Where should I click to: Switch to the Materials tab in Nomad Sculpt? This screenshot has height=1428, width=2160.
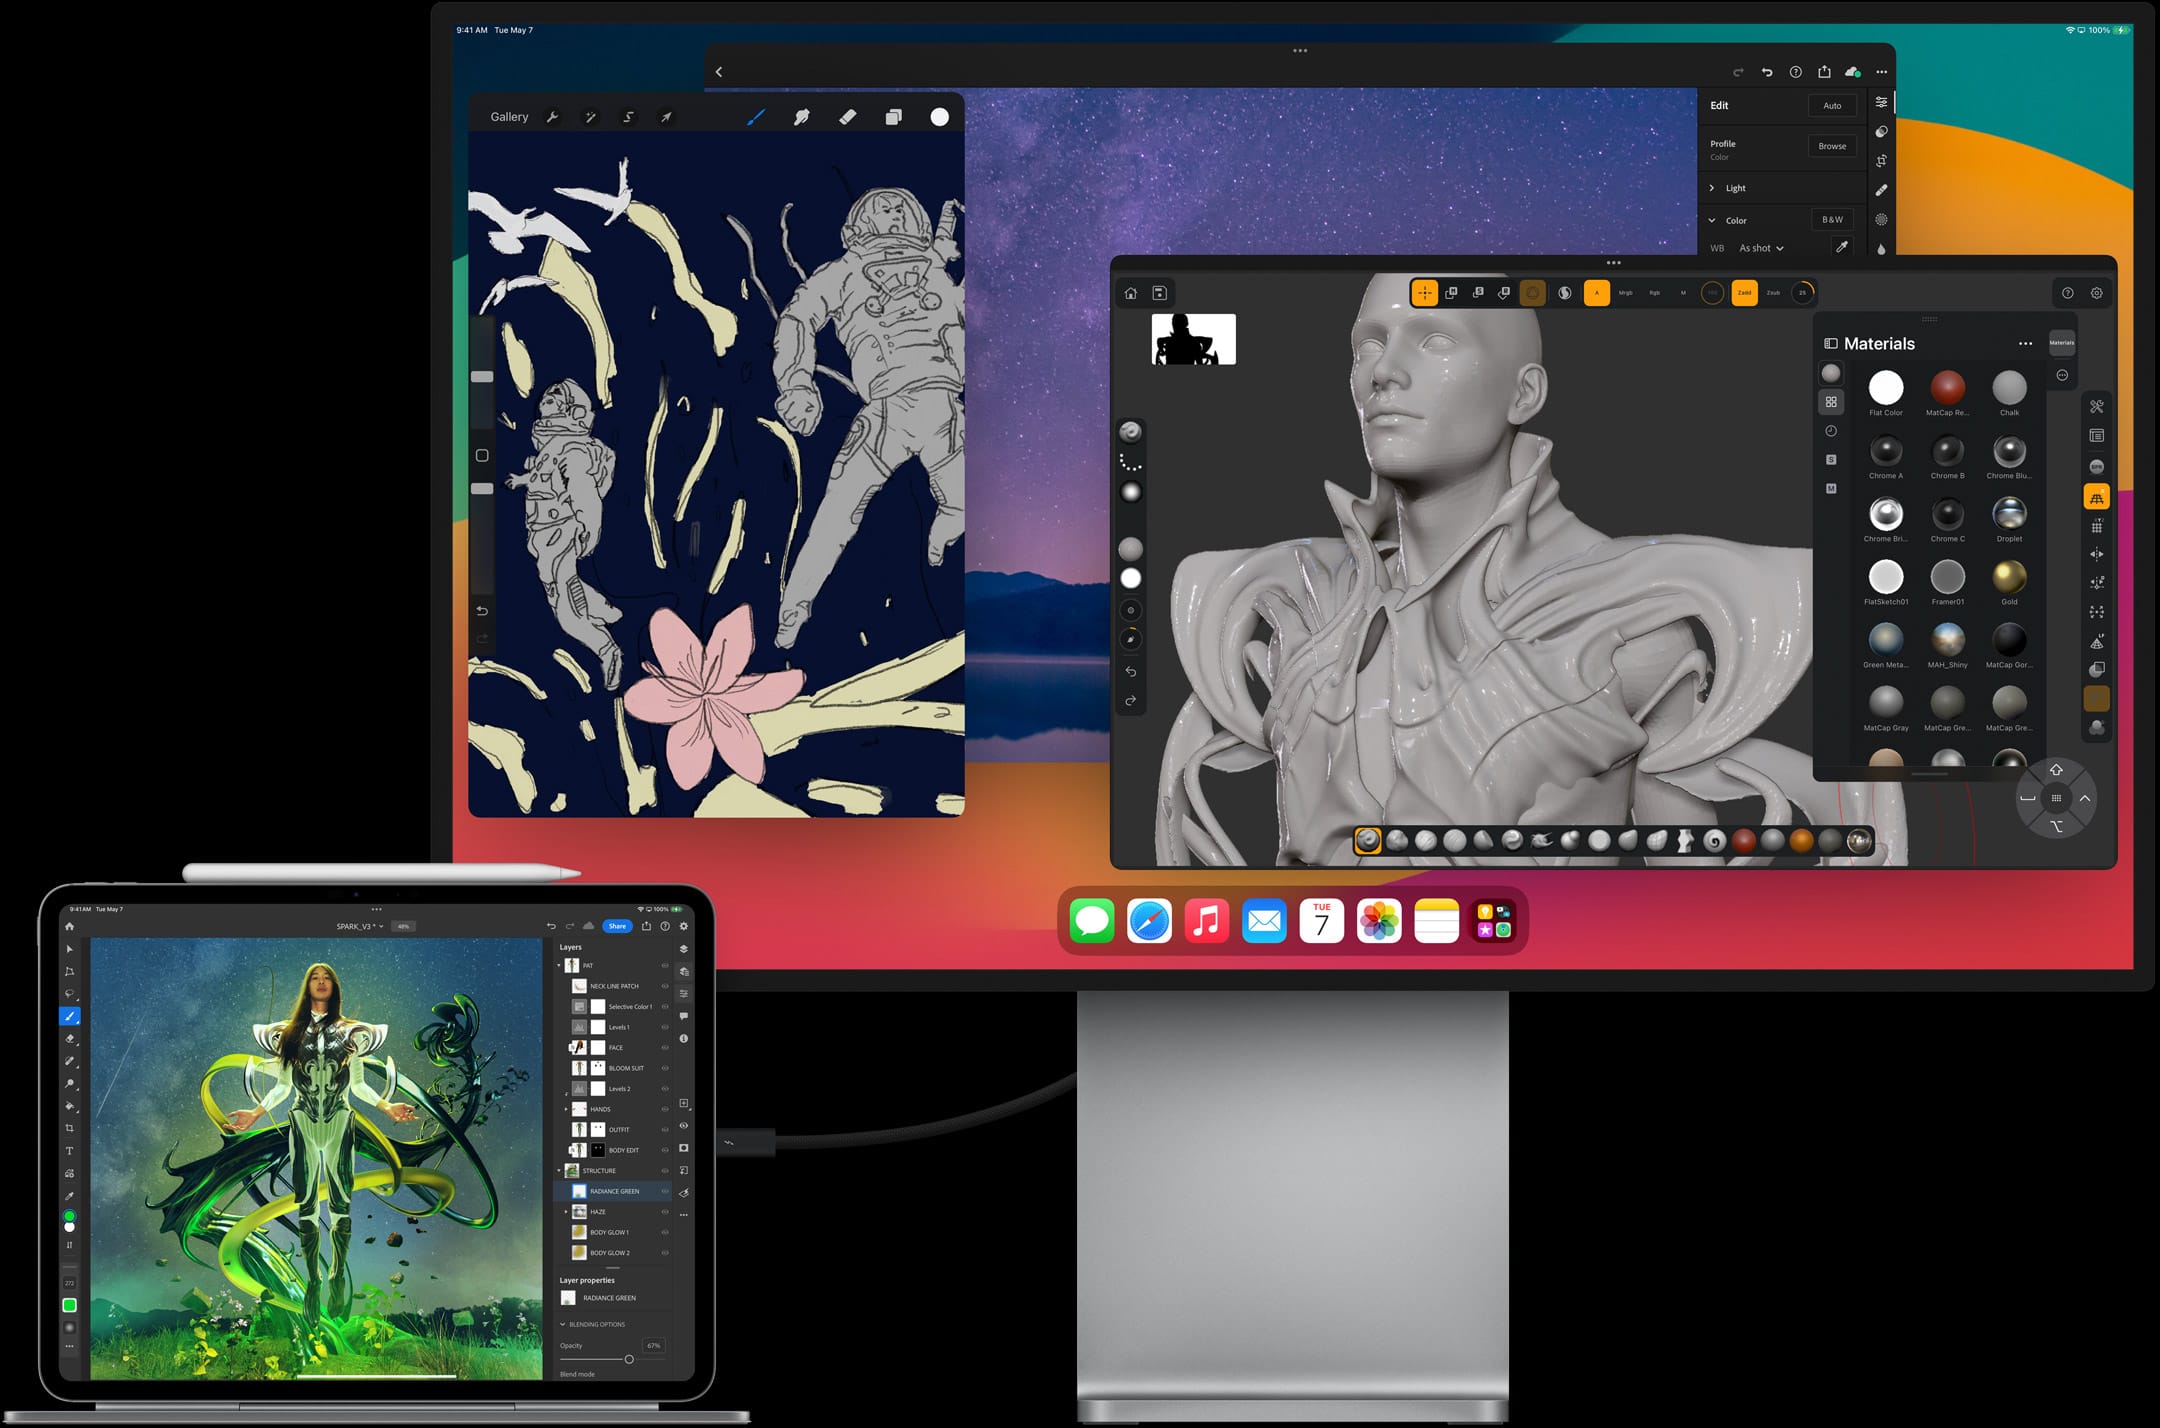(2062, 342)
